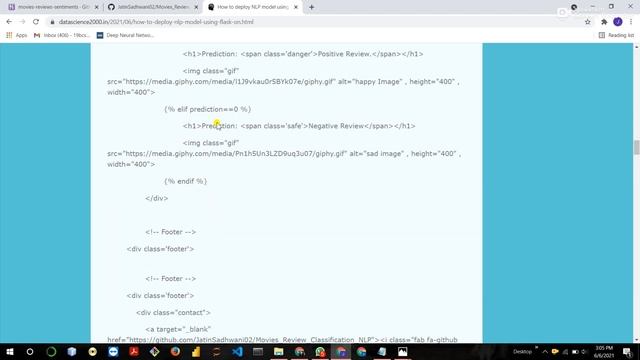Open Visual Studio Code from taskbar
The height and width of the screenshot is (360, 640).
237,351
